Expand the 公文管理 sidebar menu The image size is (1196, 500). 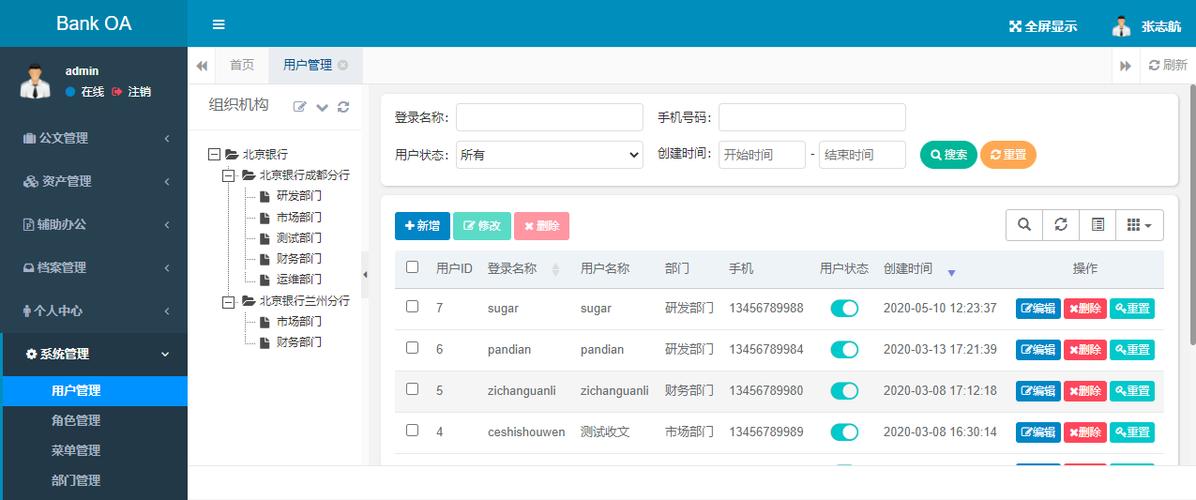pos(94,138)
